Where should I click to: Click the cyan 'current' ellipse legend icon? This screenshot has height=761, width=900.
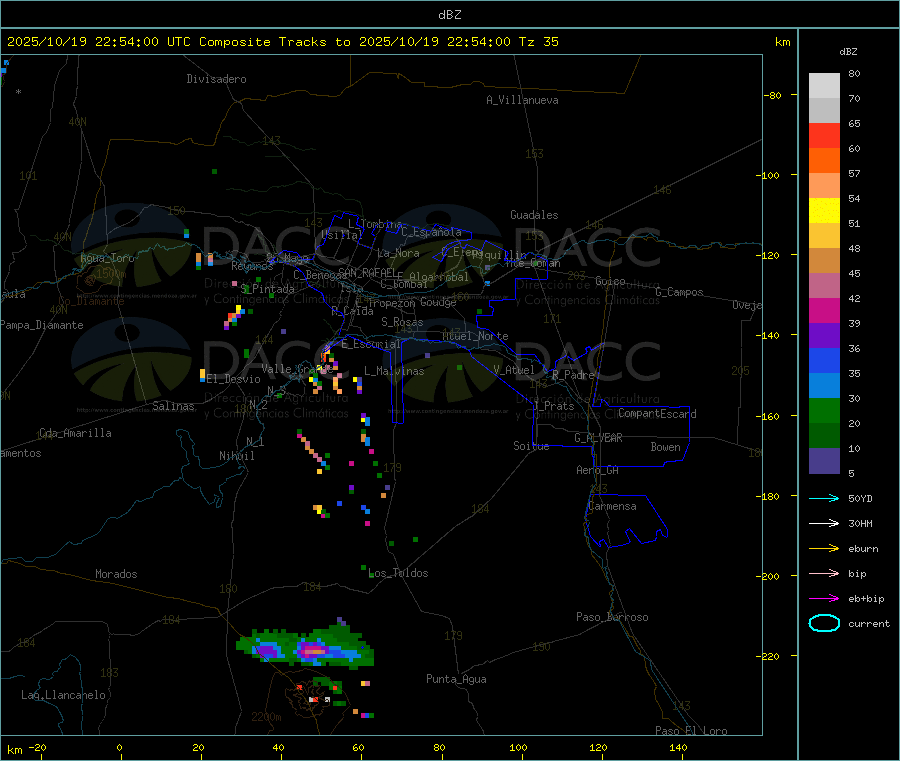point(824,623)
